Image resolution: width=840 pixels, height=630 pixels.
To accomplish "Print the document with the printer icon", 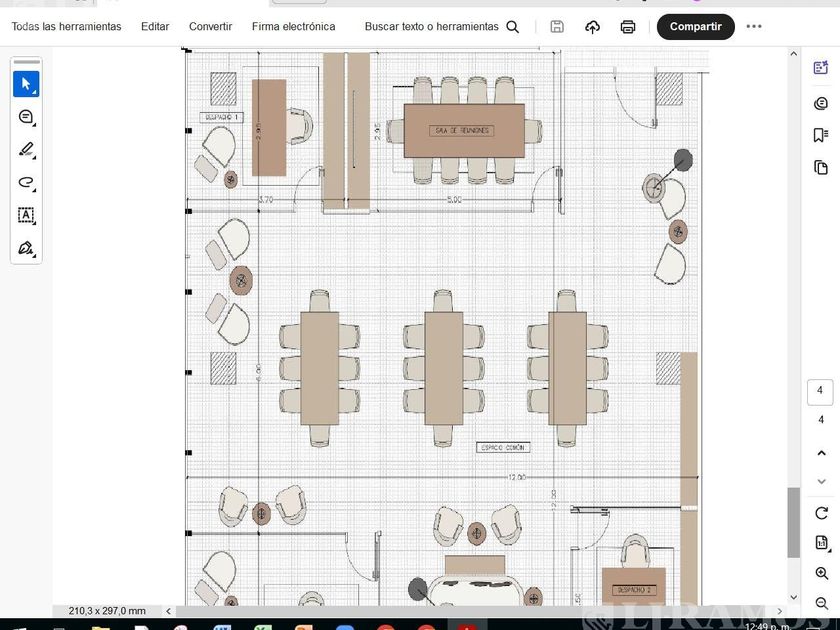I will (x=627, y=27).
